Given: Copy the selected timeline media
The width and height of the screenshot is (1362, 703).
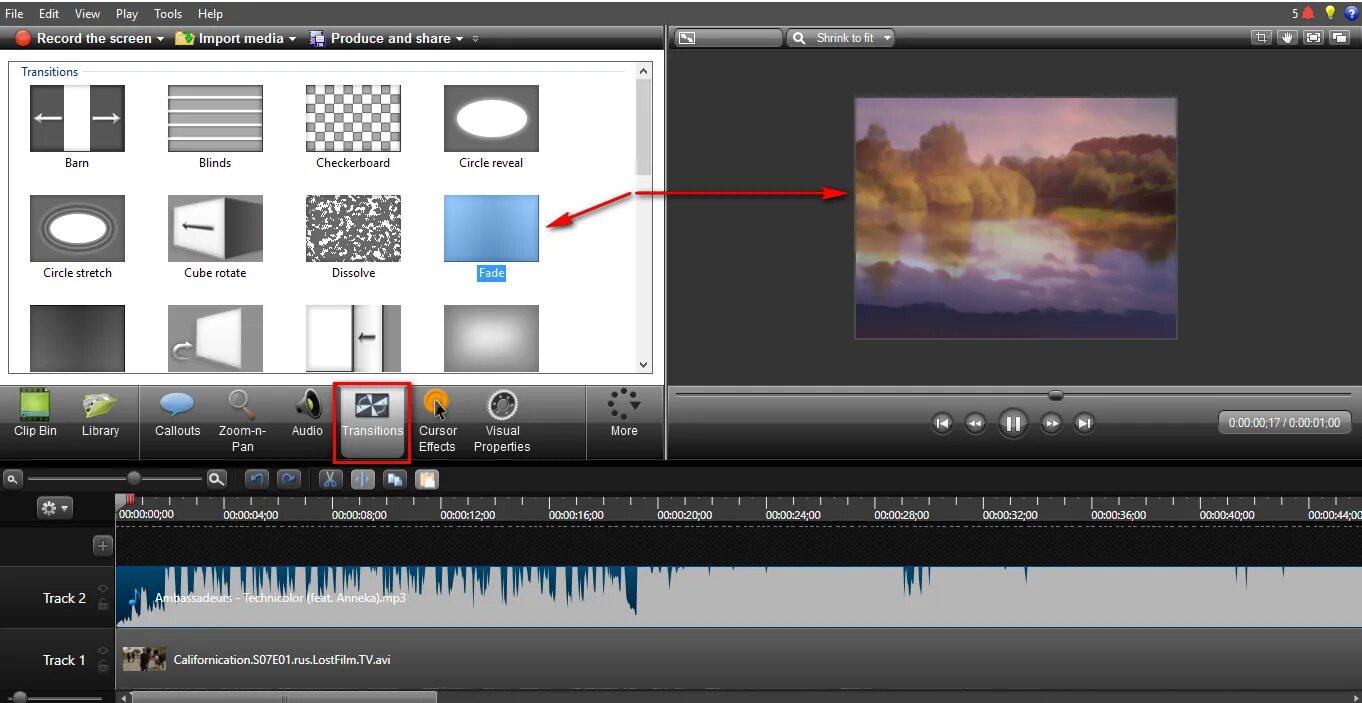Looking at the screenshot, I should [395, 479].
